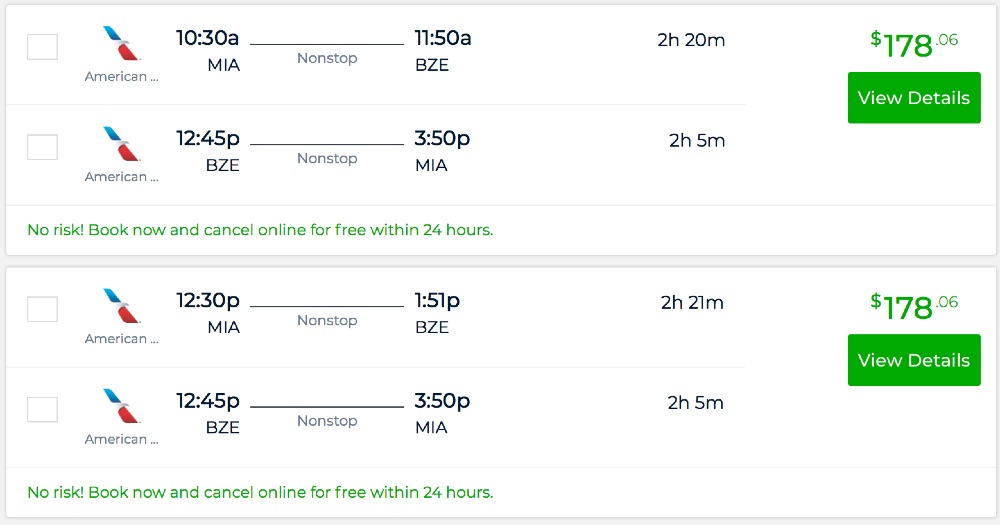Screen dimensions: 1000x525
Task: Click the $178.06 price on second itinerary
Action: tap(914, 306)
